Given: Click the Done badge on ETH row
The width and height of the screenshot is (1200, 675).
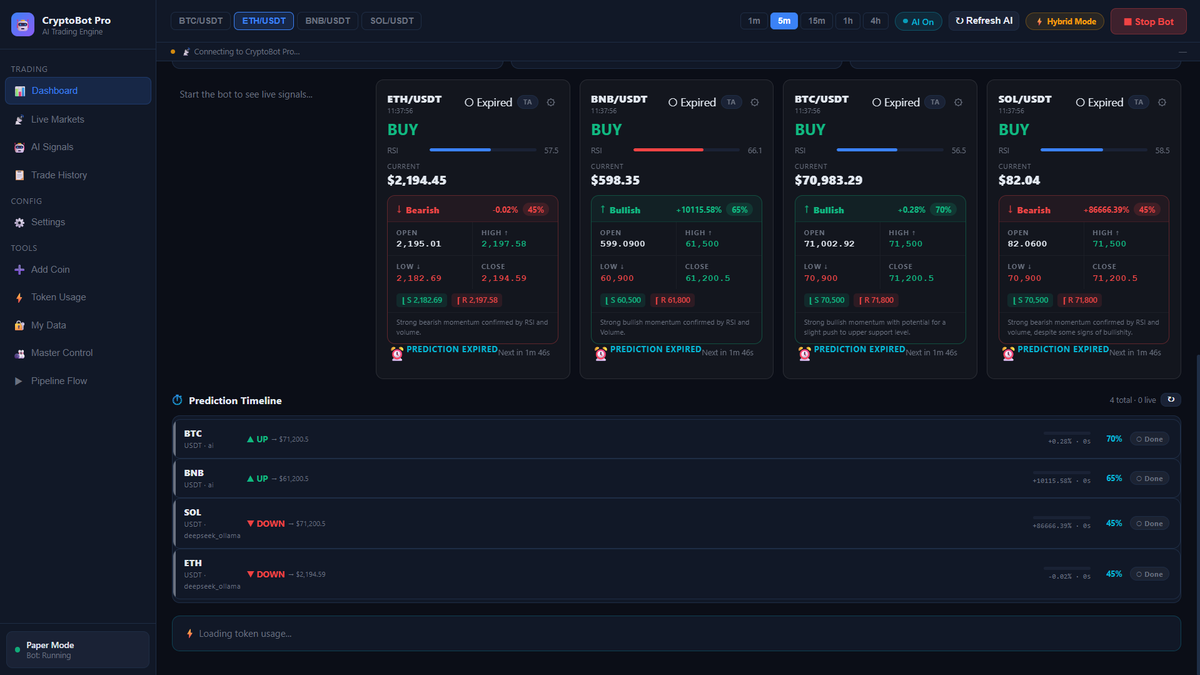Looking at the screenshot, I should click(x=1149, y=575).
